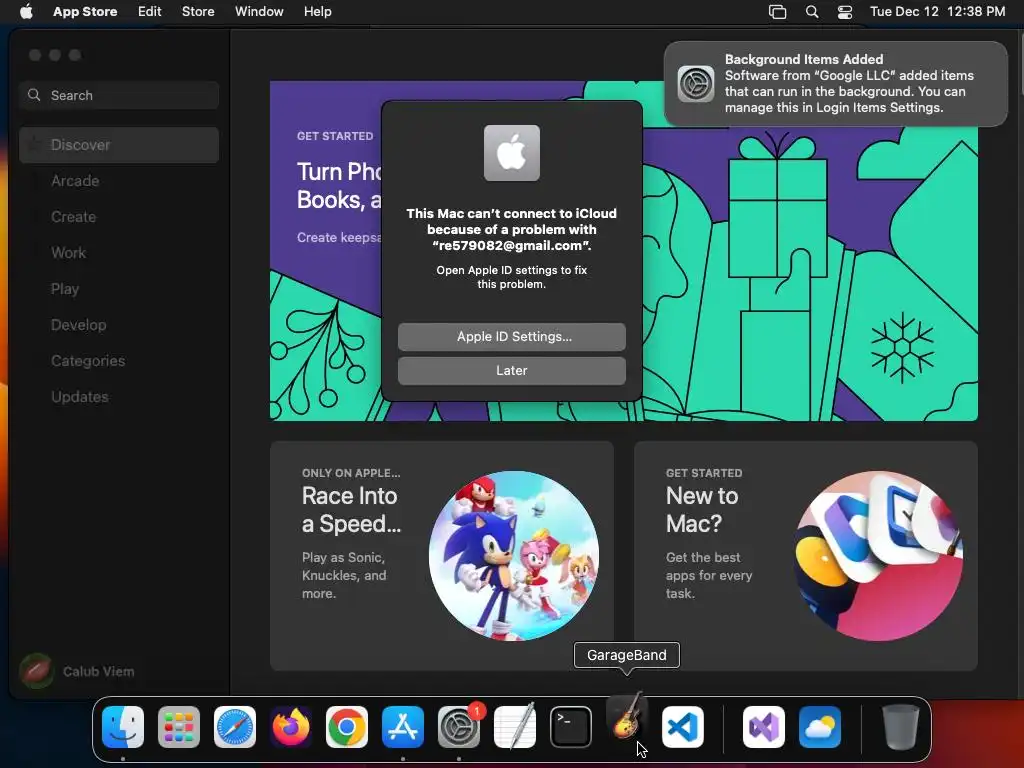Image resolution: width=1024 pixels, height=768 pixels.
Task: Click the App Store Dock icon
Action: 403,727
